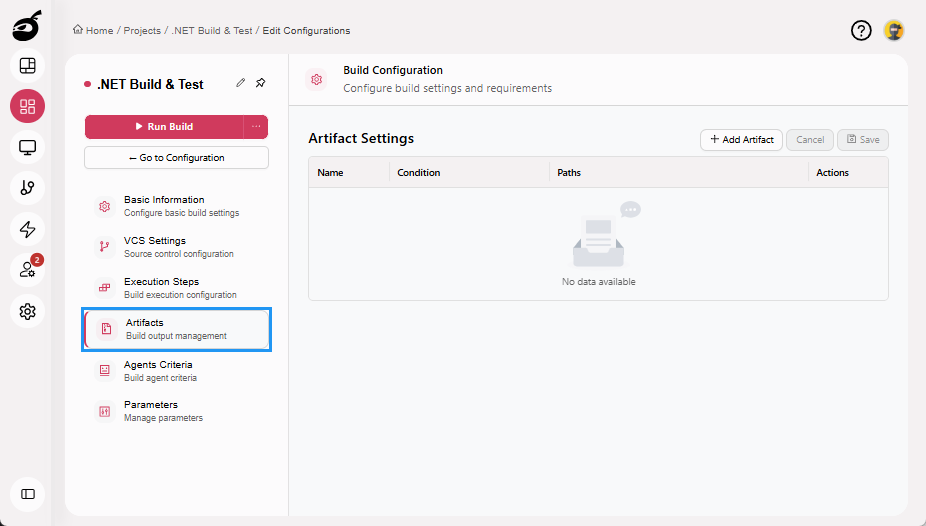Click the Agents Criteria icon
Screen dimensions: 926x526
point(105,370)
